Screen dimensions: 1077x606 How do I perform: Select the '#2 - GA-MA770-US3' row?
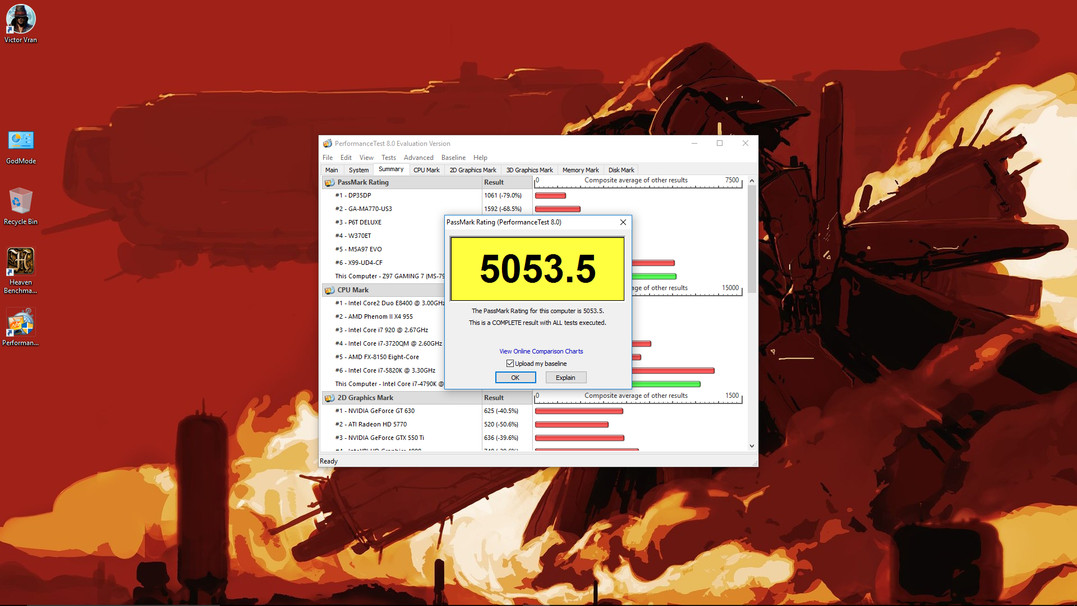tap(402, 209)
